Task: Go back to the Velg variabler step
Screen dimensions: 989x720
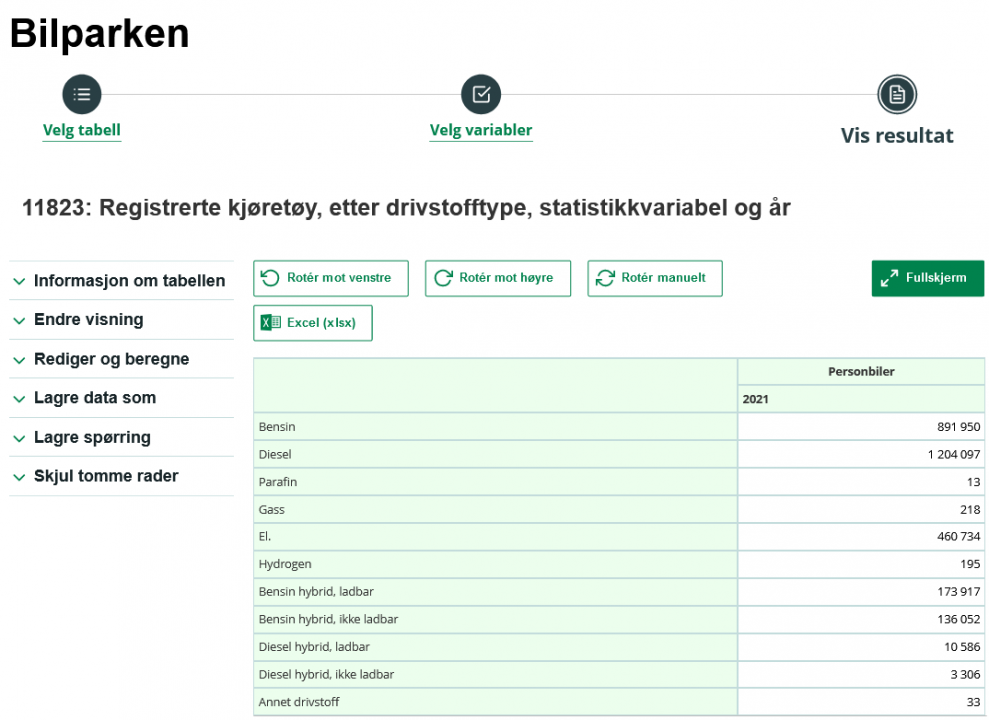Action: 481,130
